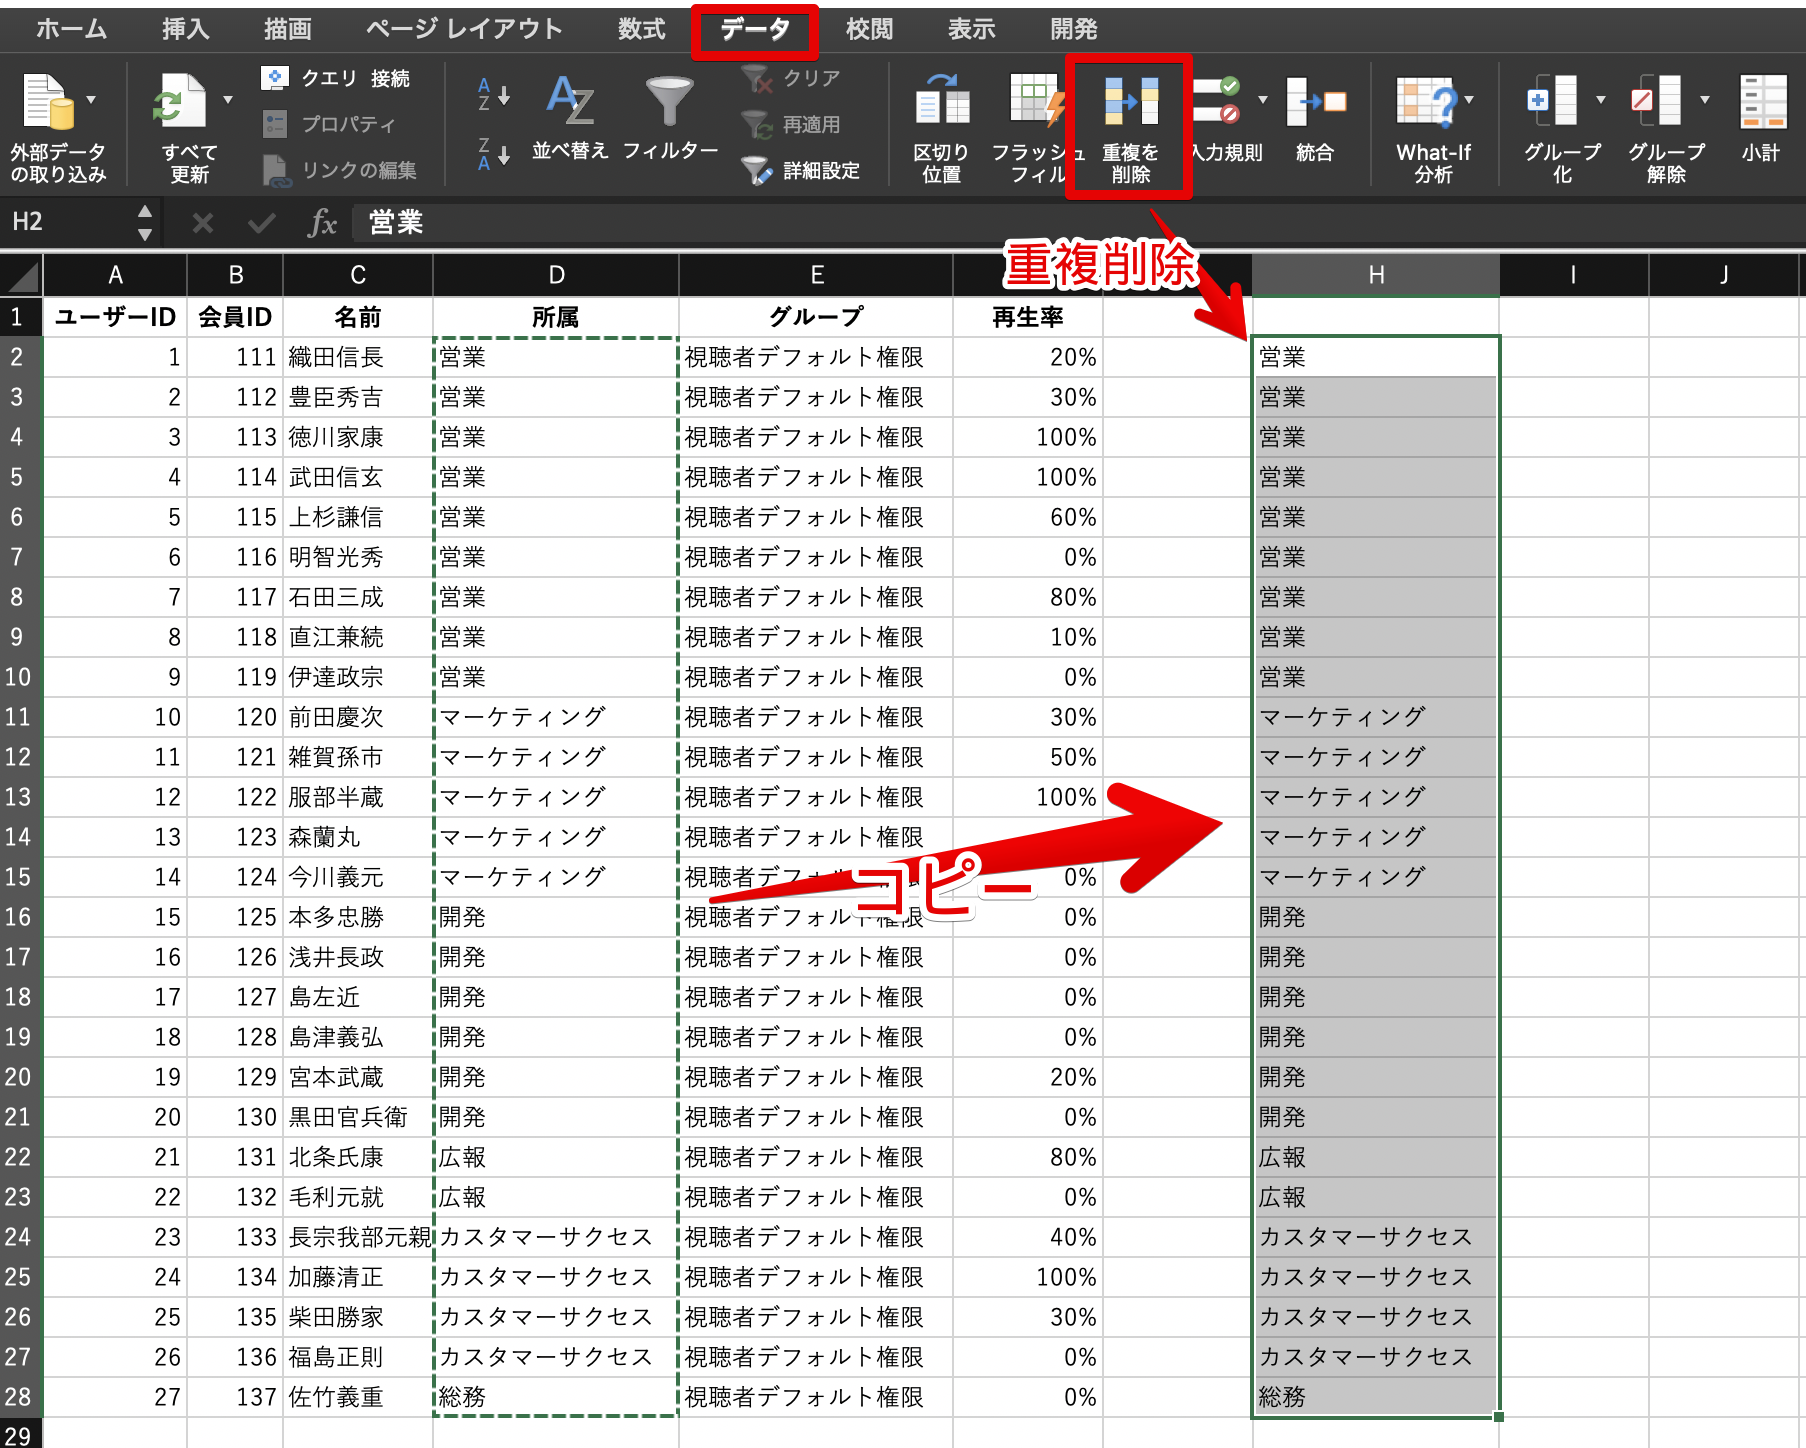
Task: Click the Text to Columns (区切り位置) icon
Action: [x=941, y=101]
